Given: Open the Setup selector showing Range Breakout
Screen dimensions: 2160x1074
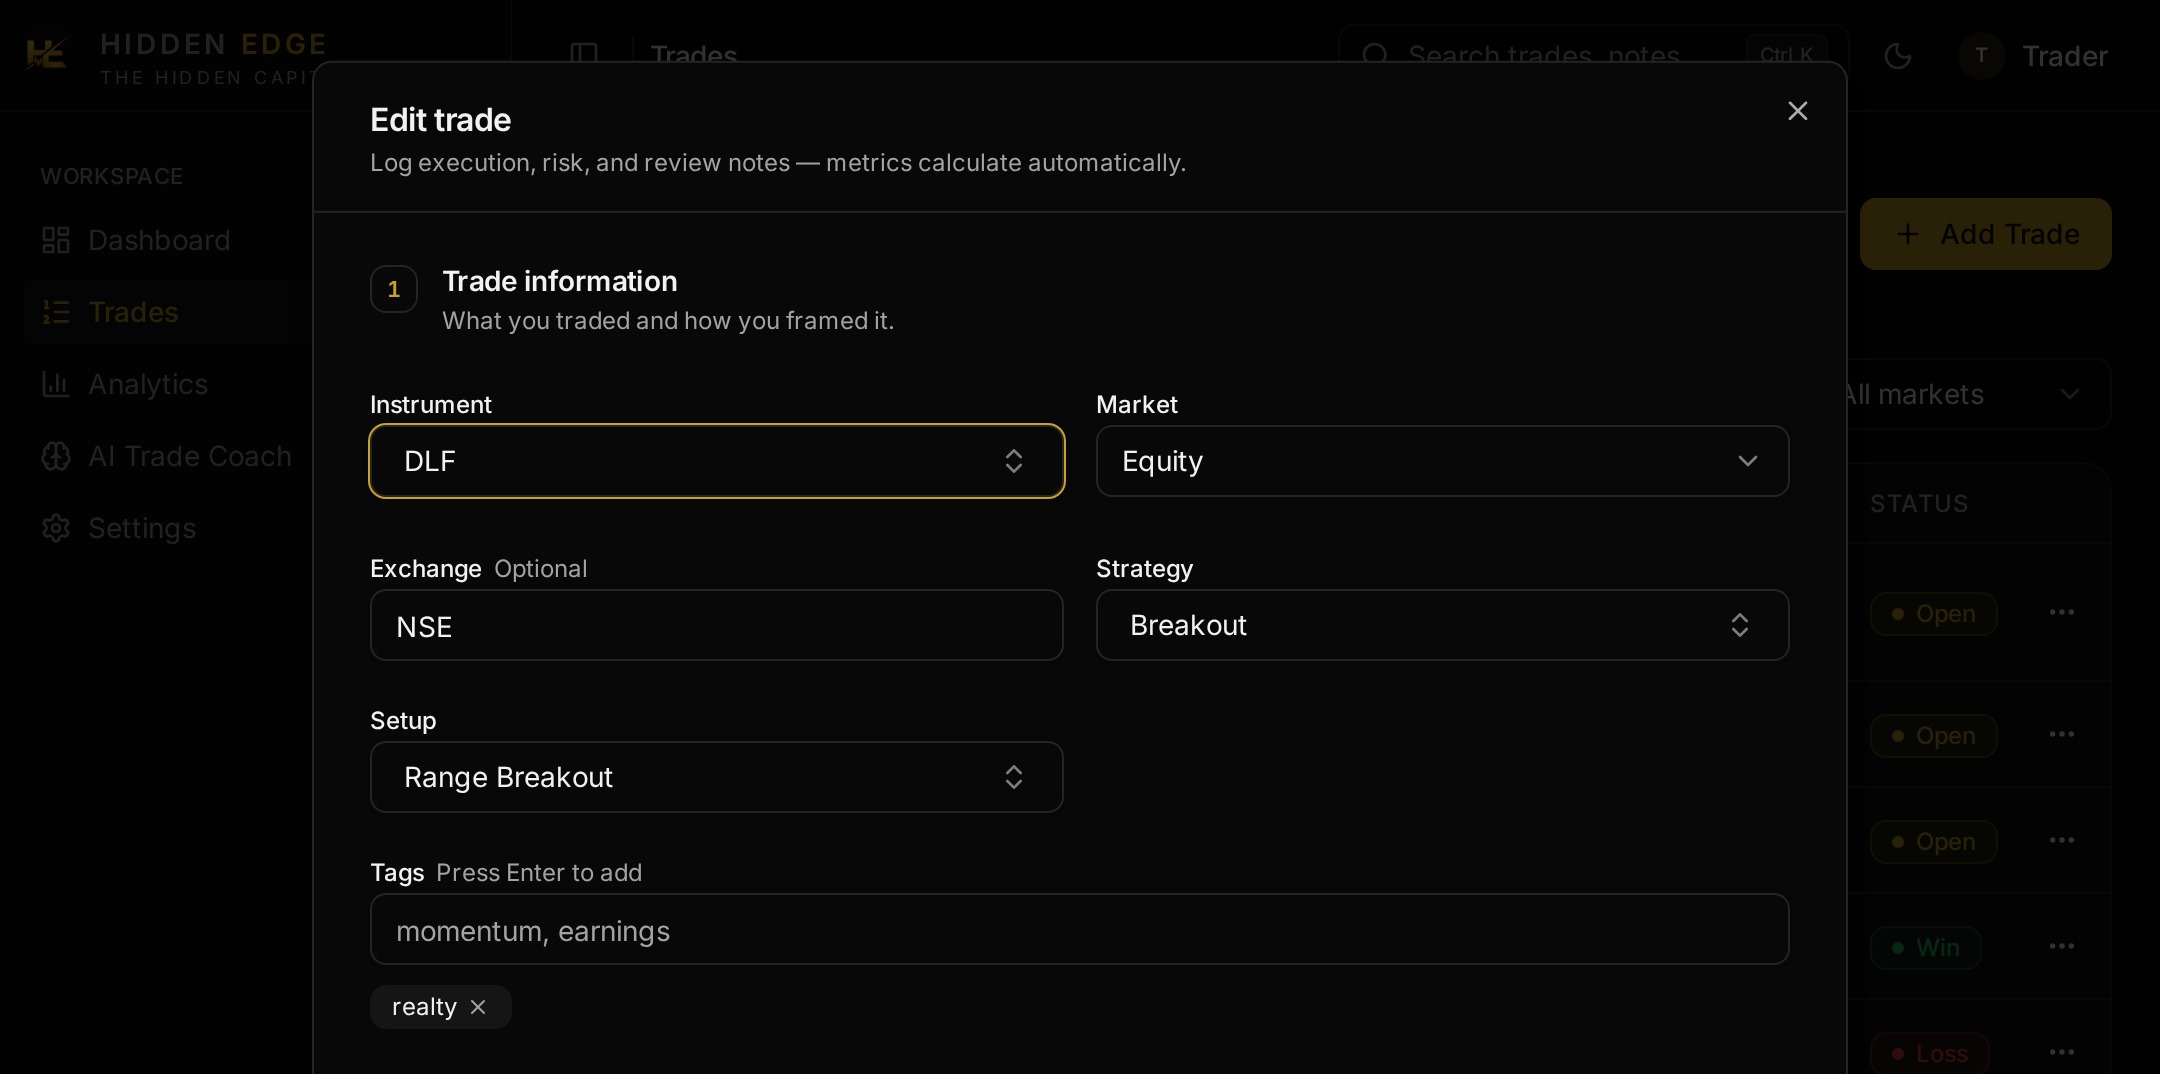Looking at the screenshot, I should [716, 777].
